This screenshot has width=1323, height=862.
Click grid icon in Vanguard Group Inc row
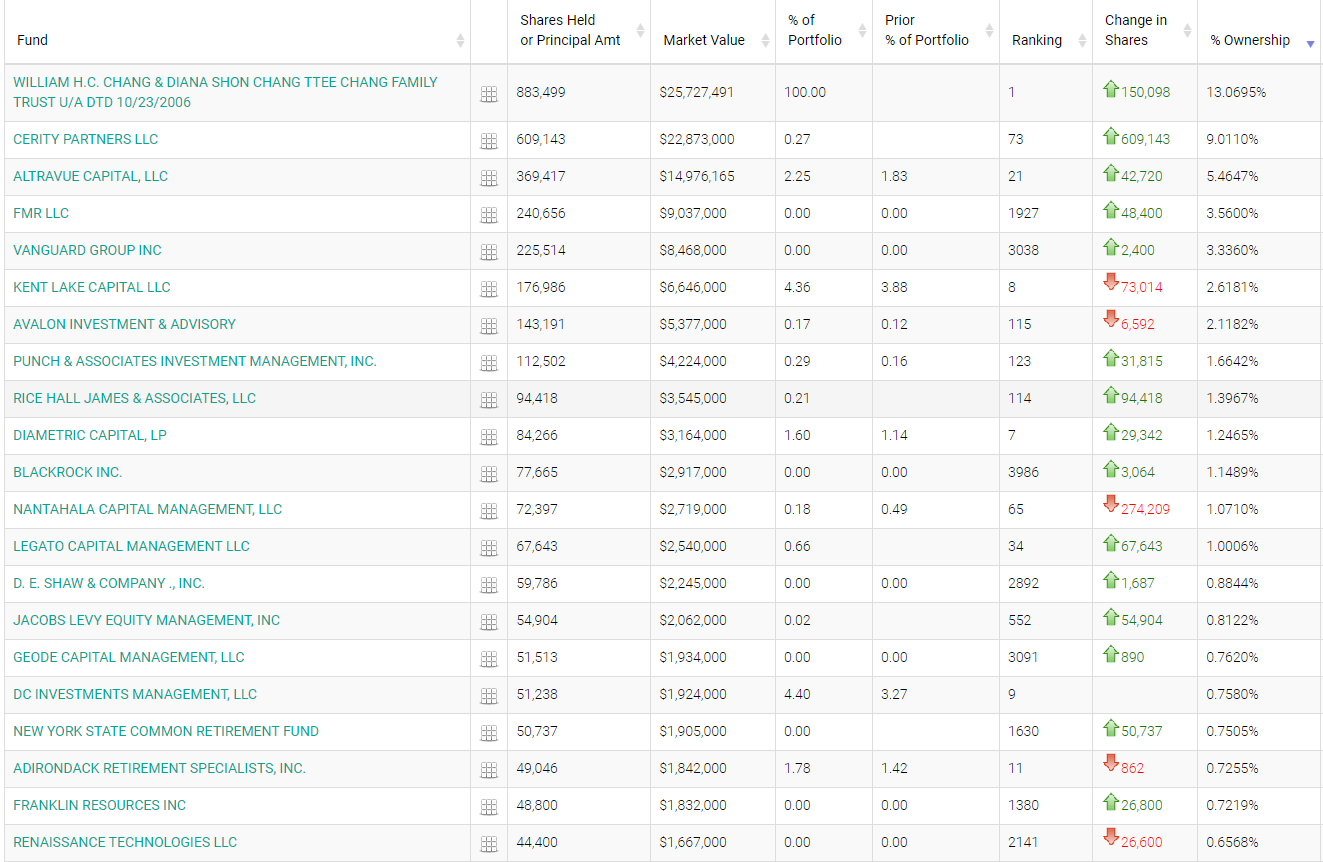point(489,252)
